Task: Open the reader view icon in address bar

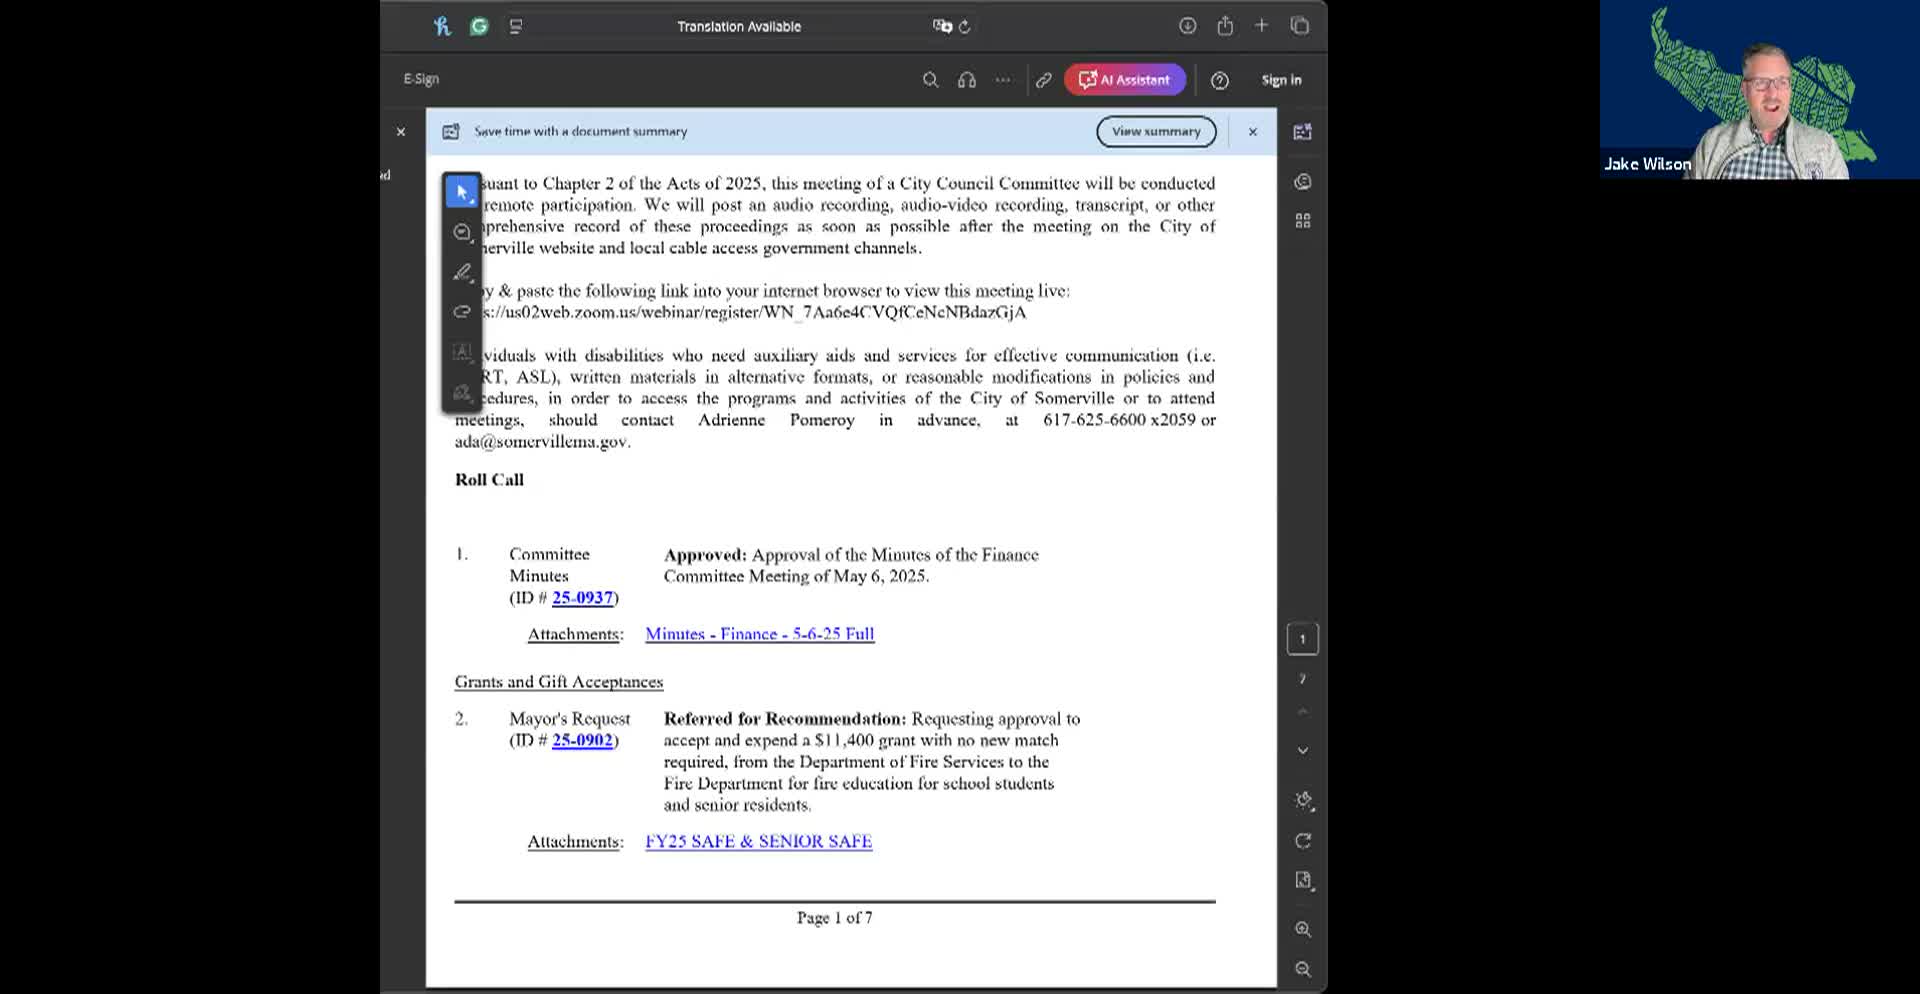Action: 516,27
